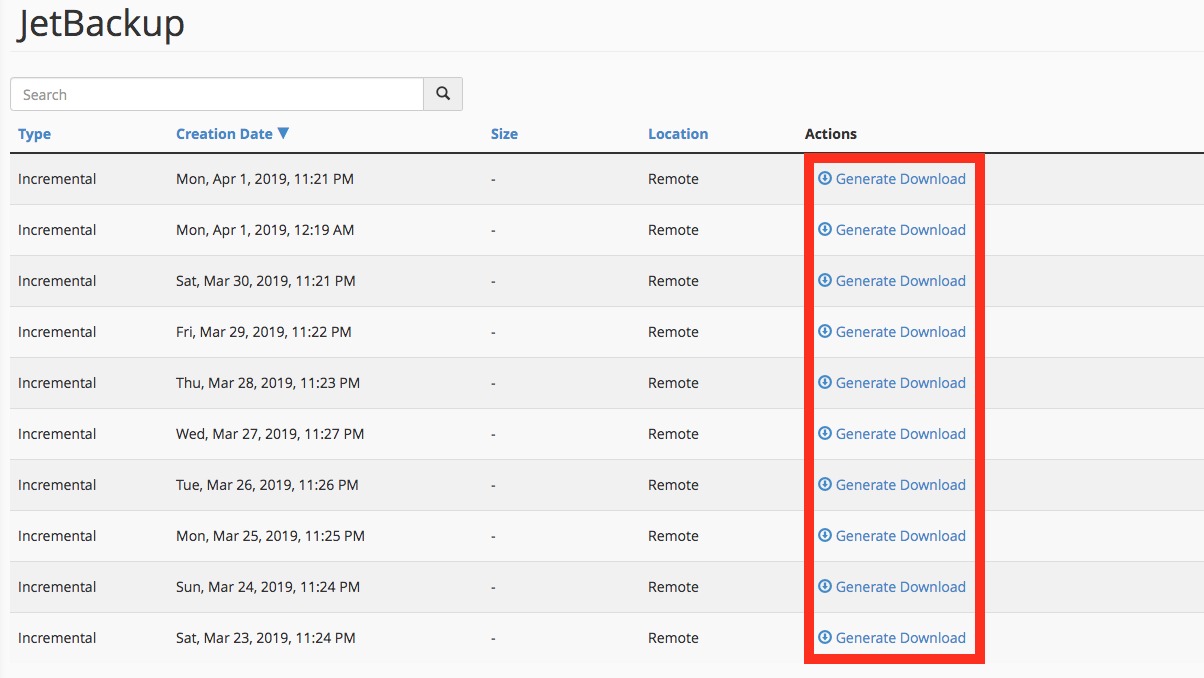Click the download icon for Mar 26 backup
This screenshot has height=678, width=1204.
coord(825,484)
